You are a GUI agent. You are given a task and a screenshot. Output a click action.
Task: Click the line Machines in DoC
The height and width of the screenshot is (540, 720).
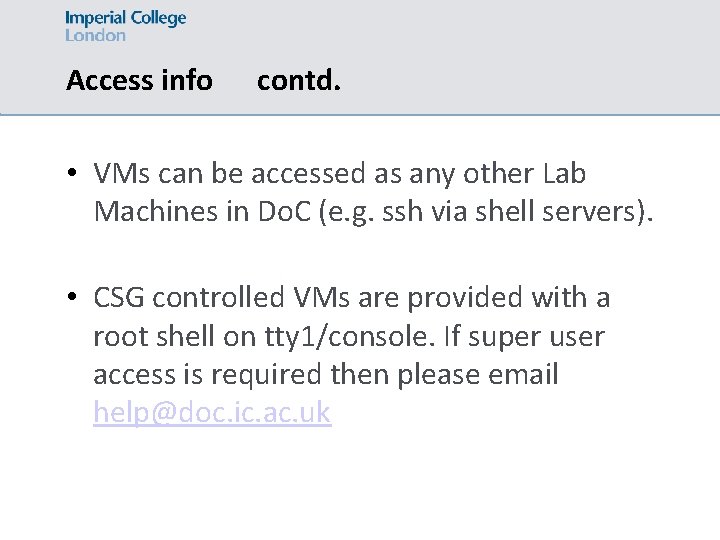[x=373, y=213]
